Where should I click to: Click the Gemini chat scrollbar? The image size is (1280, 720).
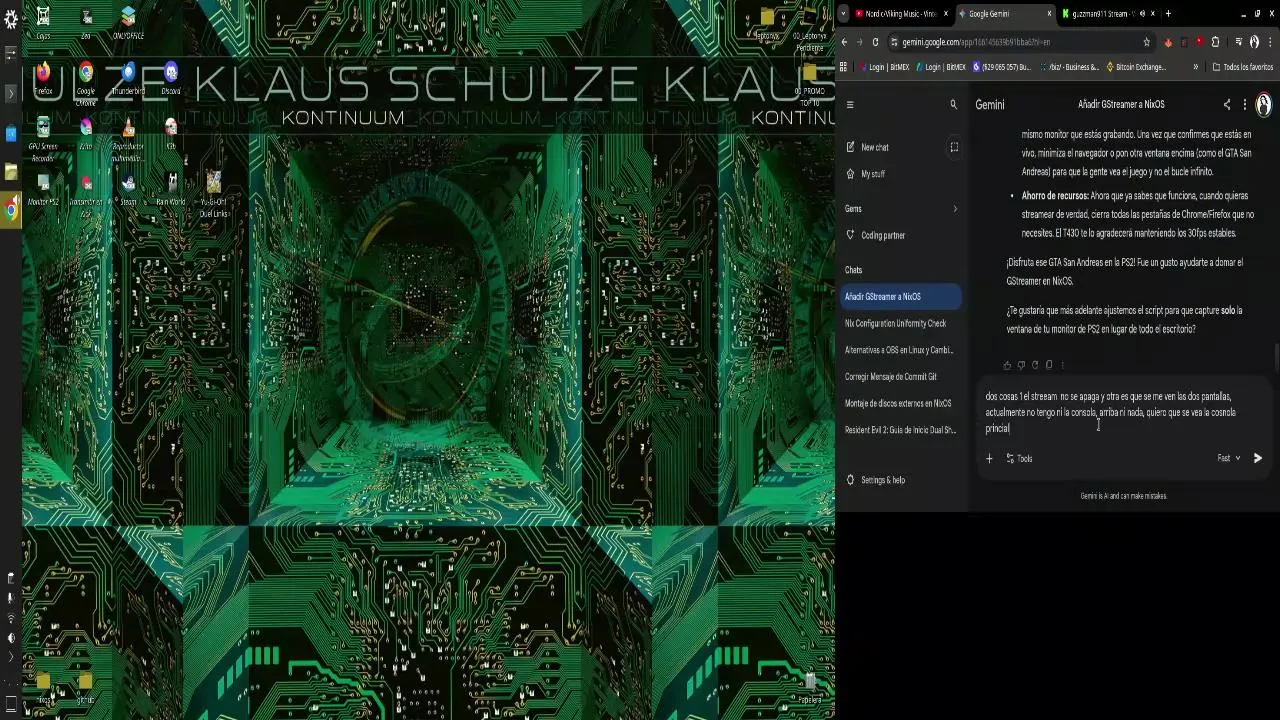(1276, 357)
